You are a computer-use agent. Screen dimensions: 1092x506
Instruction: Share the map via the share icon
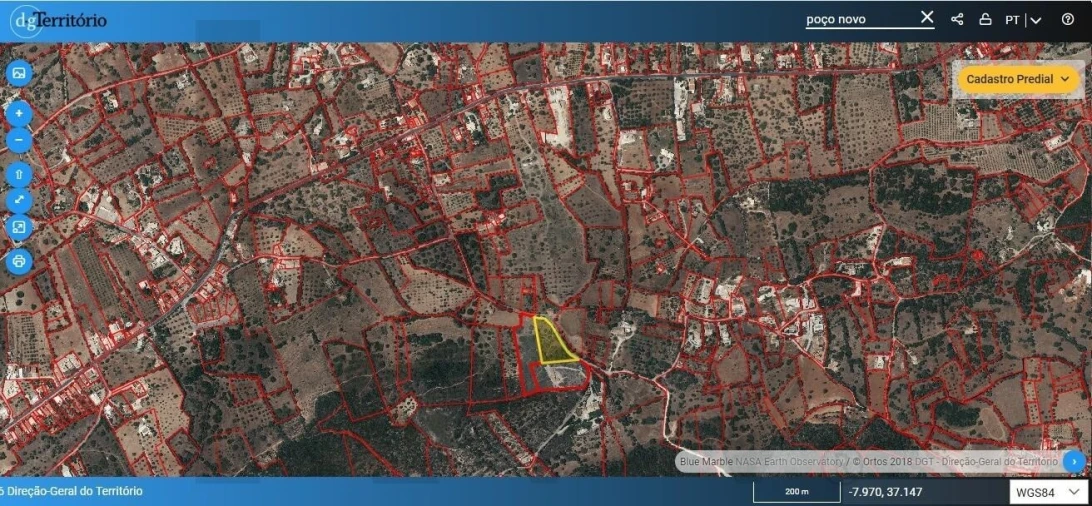957,19
